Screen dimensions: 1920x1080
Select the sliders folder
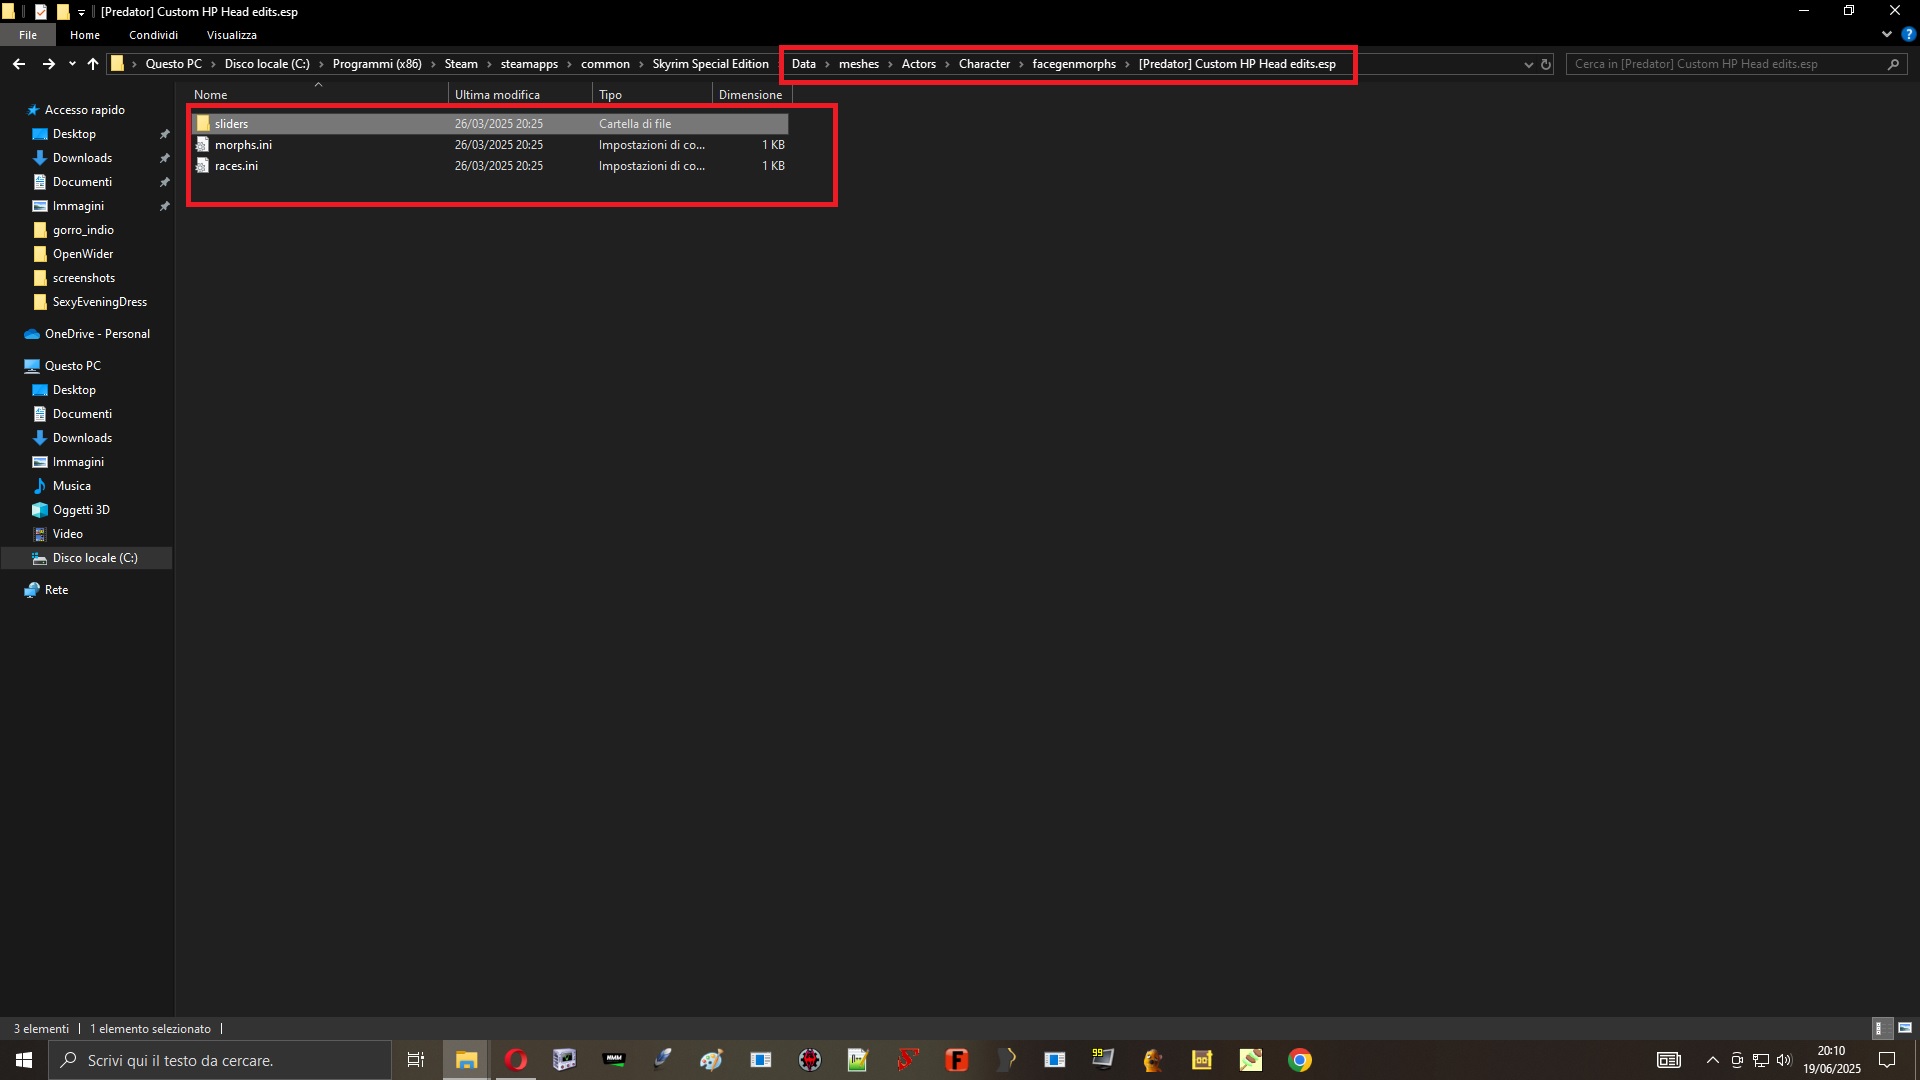point(490,124)
